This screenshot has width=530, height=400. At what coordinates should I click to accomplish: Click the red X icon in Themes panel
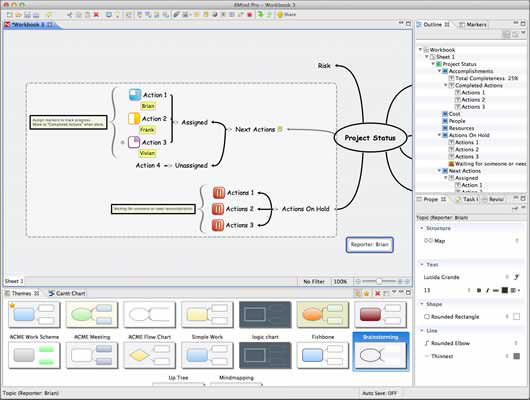pos(377,293)
